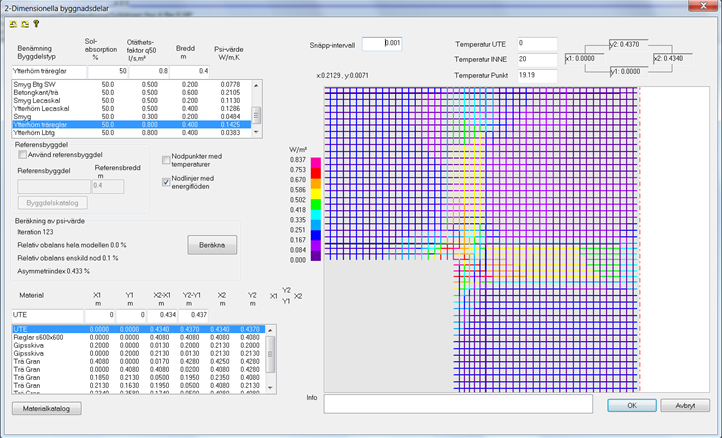The width and height of the screenshot is (722, 438).
Task: Click the magenta 0.837 legend swatch
Action: [x=316, y=163]
